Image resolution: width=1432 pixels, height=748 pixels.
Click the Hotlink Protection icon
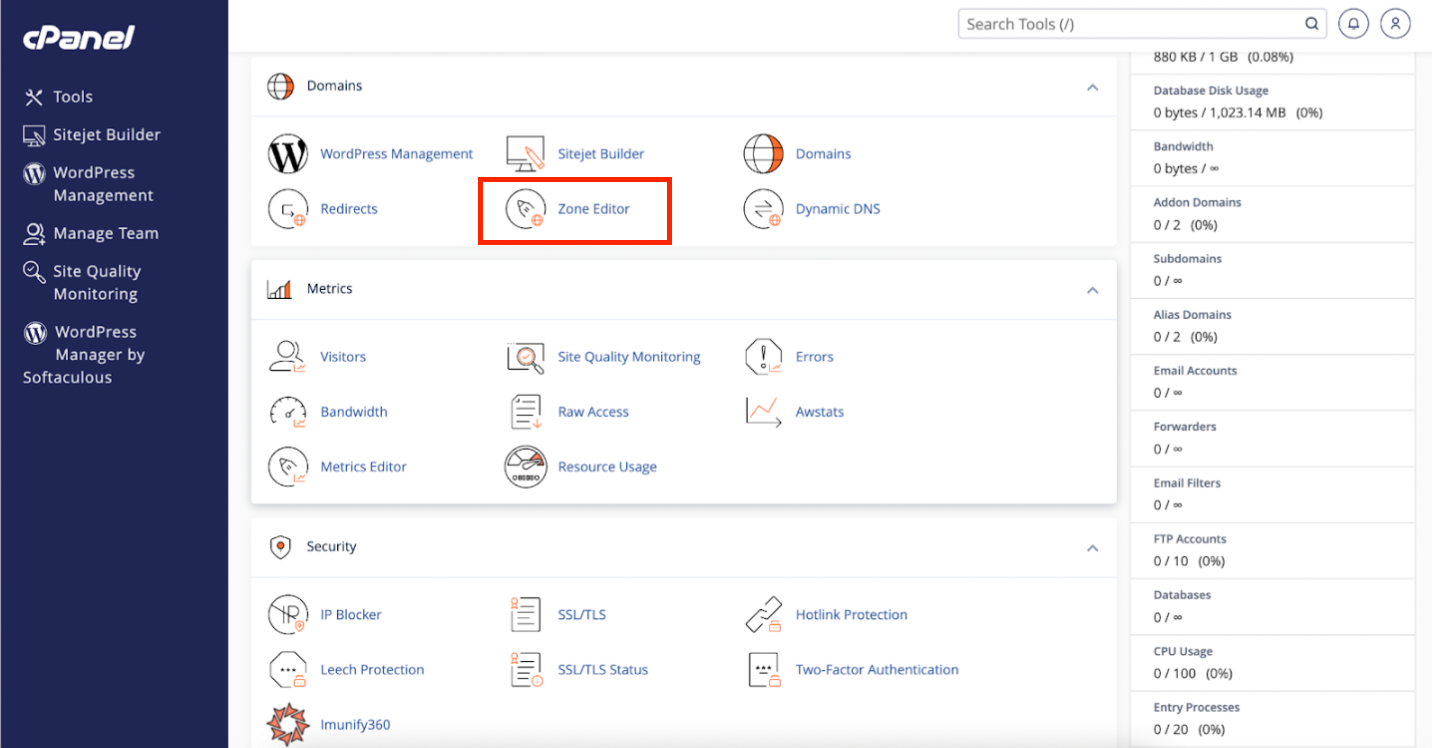pyautogui.click(x=763, y=615)
